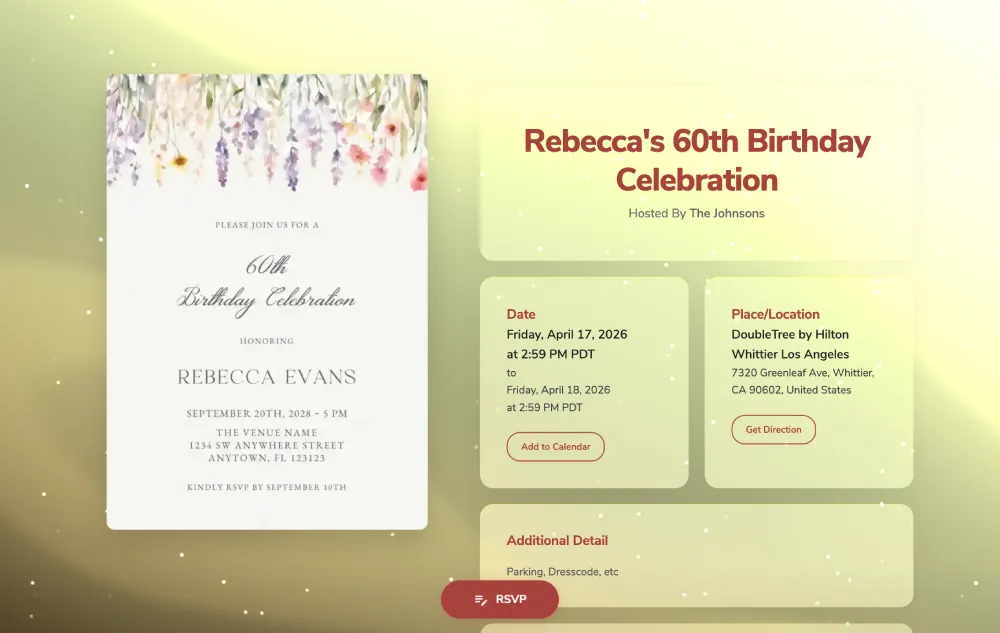Select end date Friday, April 18, 2026

pos(558,390)
